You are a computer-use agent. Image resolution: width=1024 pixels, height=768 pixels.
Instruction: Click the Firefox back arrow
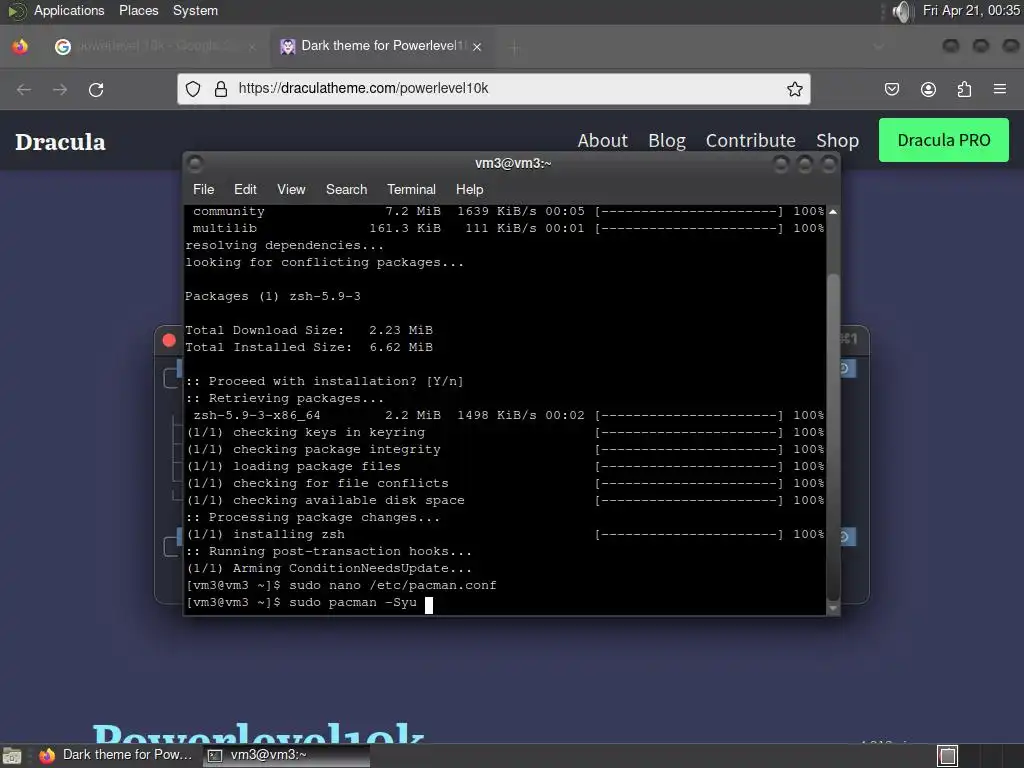pos(24,89)
